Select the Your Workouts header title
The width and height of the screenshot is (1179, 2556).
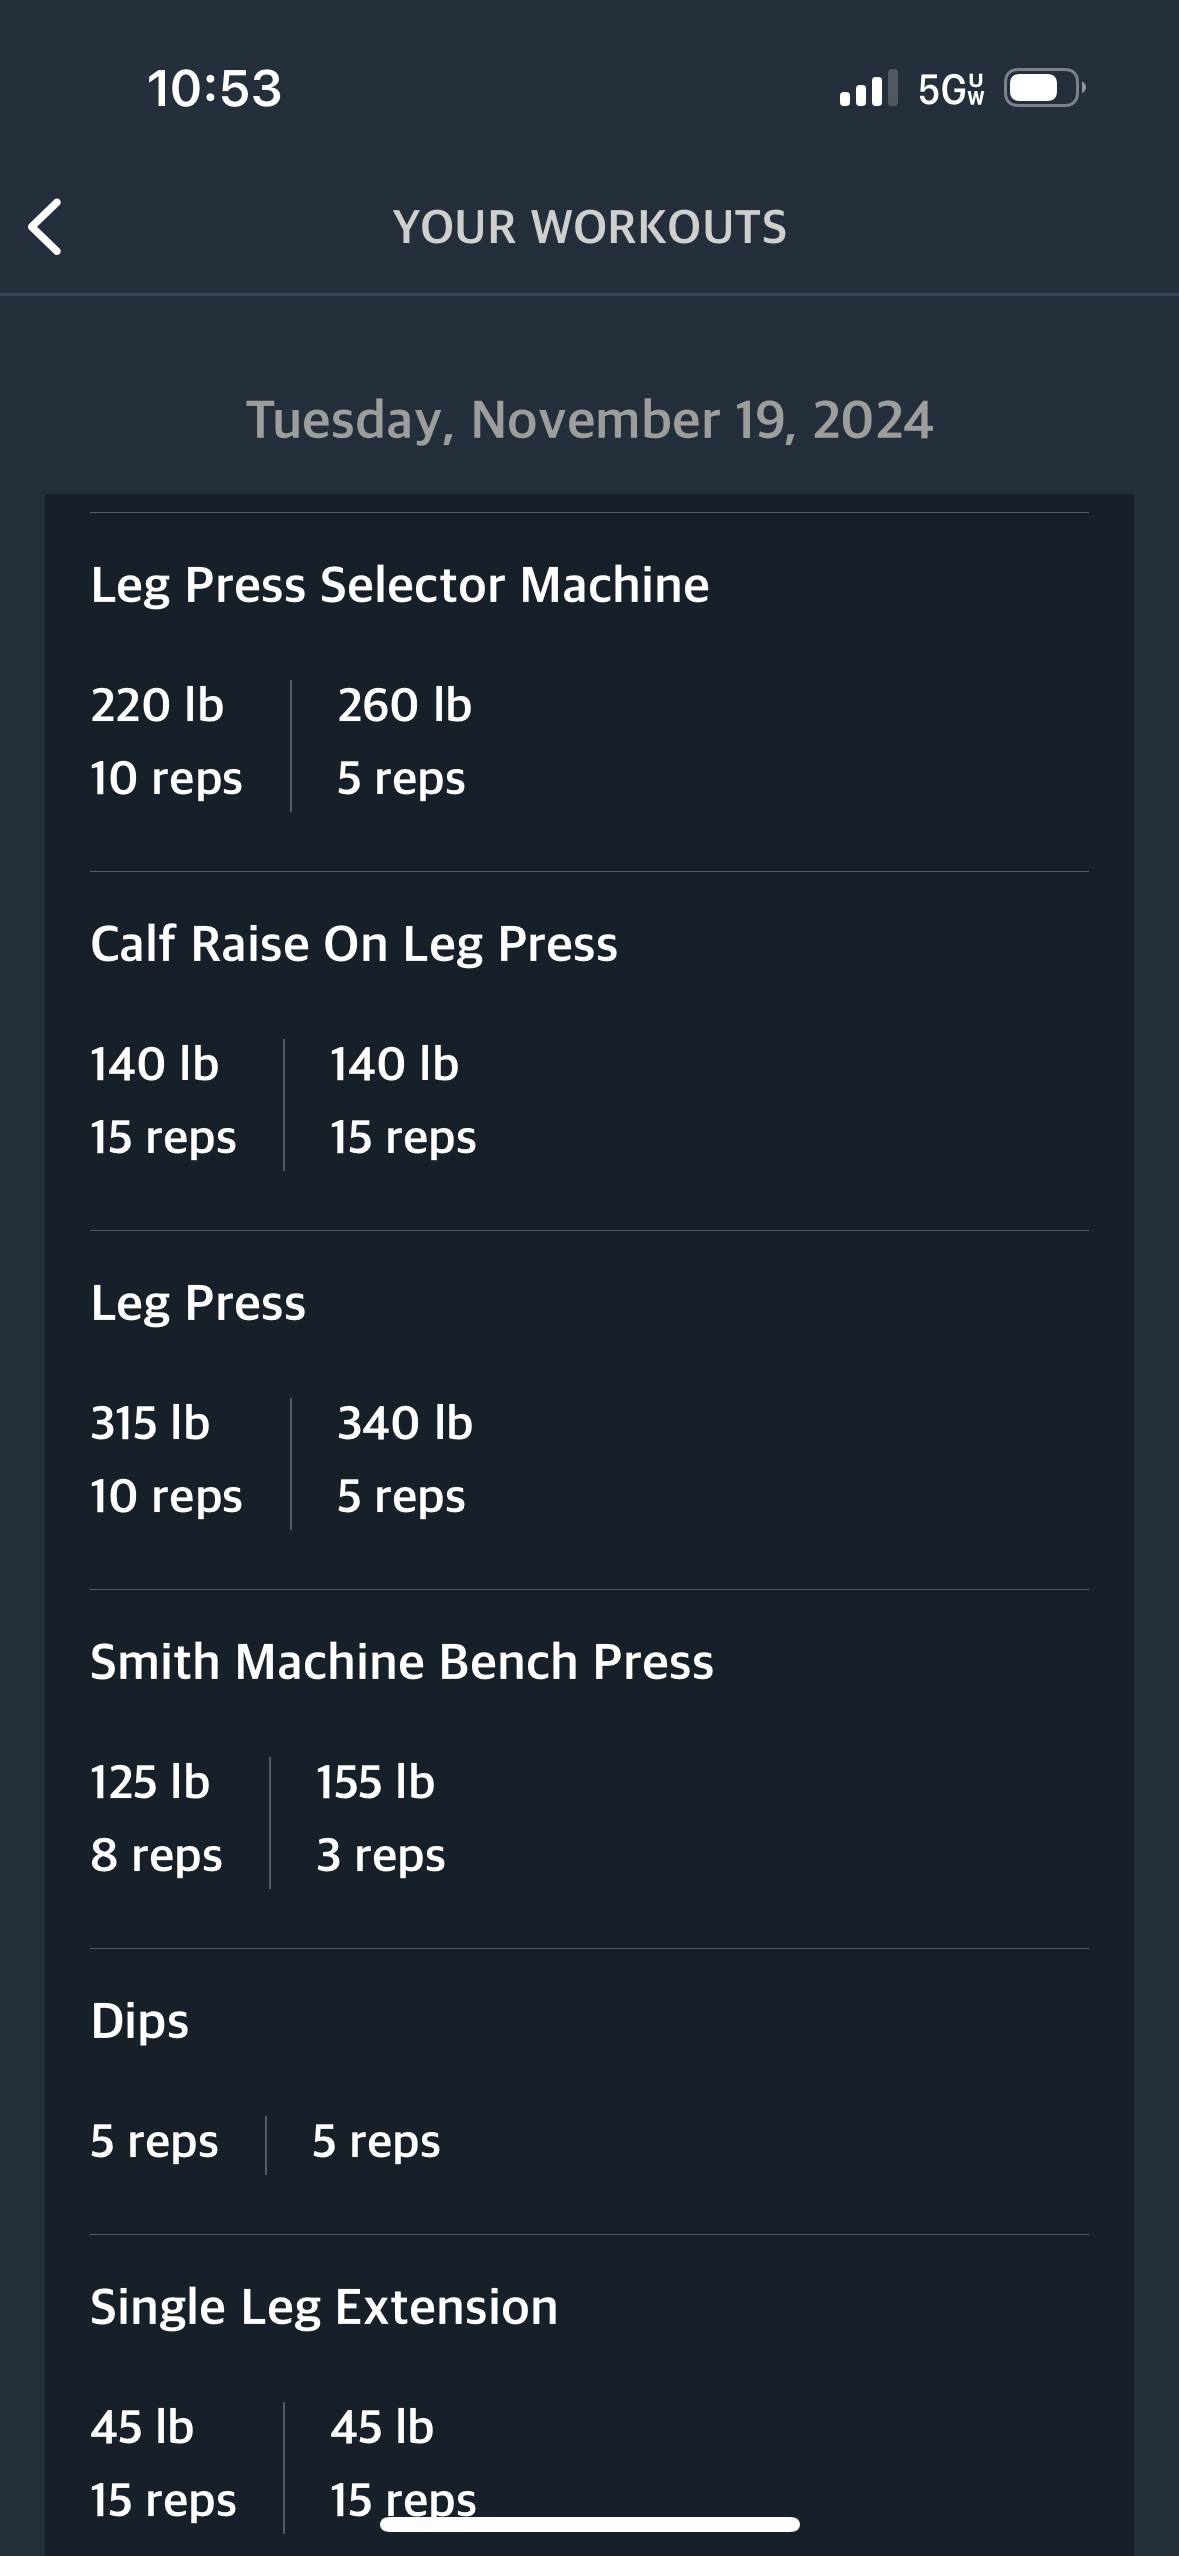(x=590, y=227)
